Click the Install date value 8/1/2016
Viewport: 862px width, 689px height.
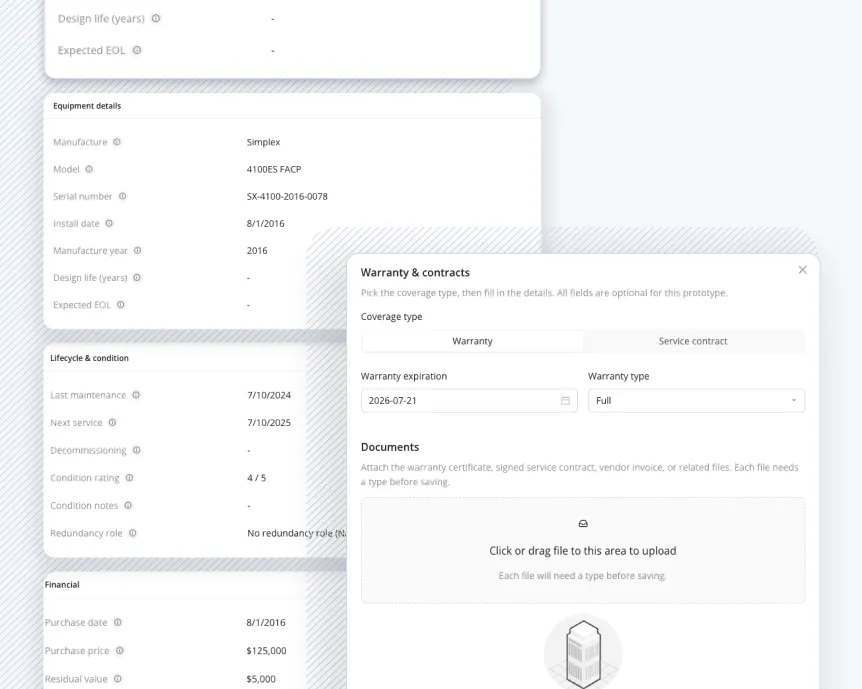266,223
